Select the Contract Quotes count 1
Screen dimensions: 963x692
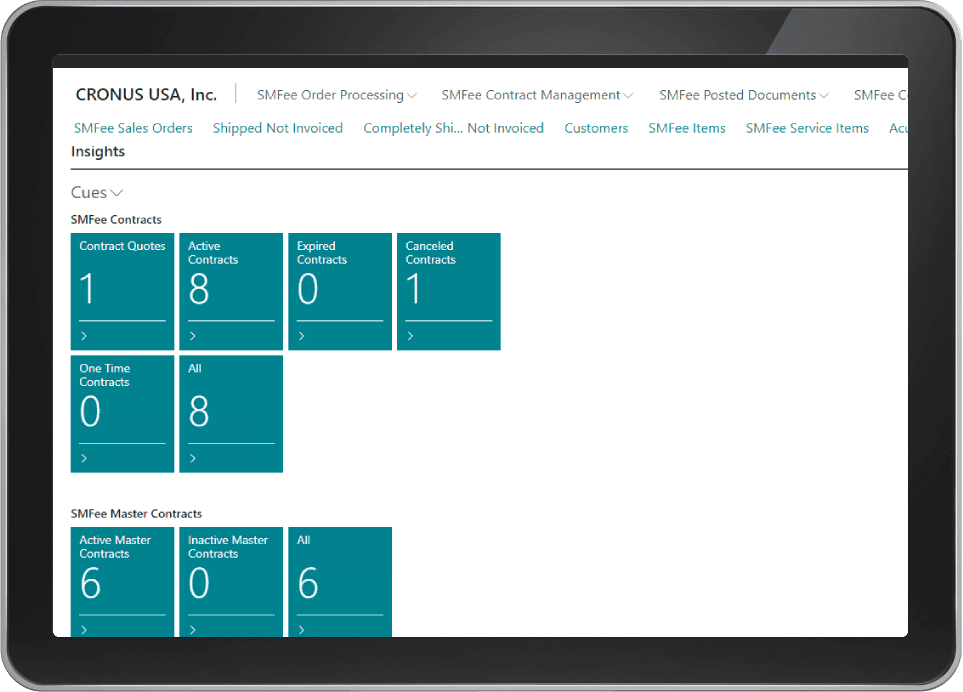pos(87,289)
